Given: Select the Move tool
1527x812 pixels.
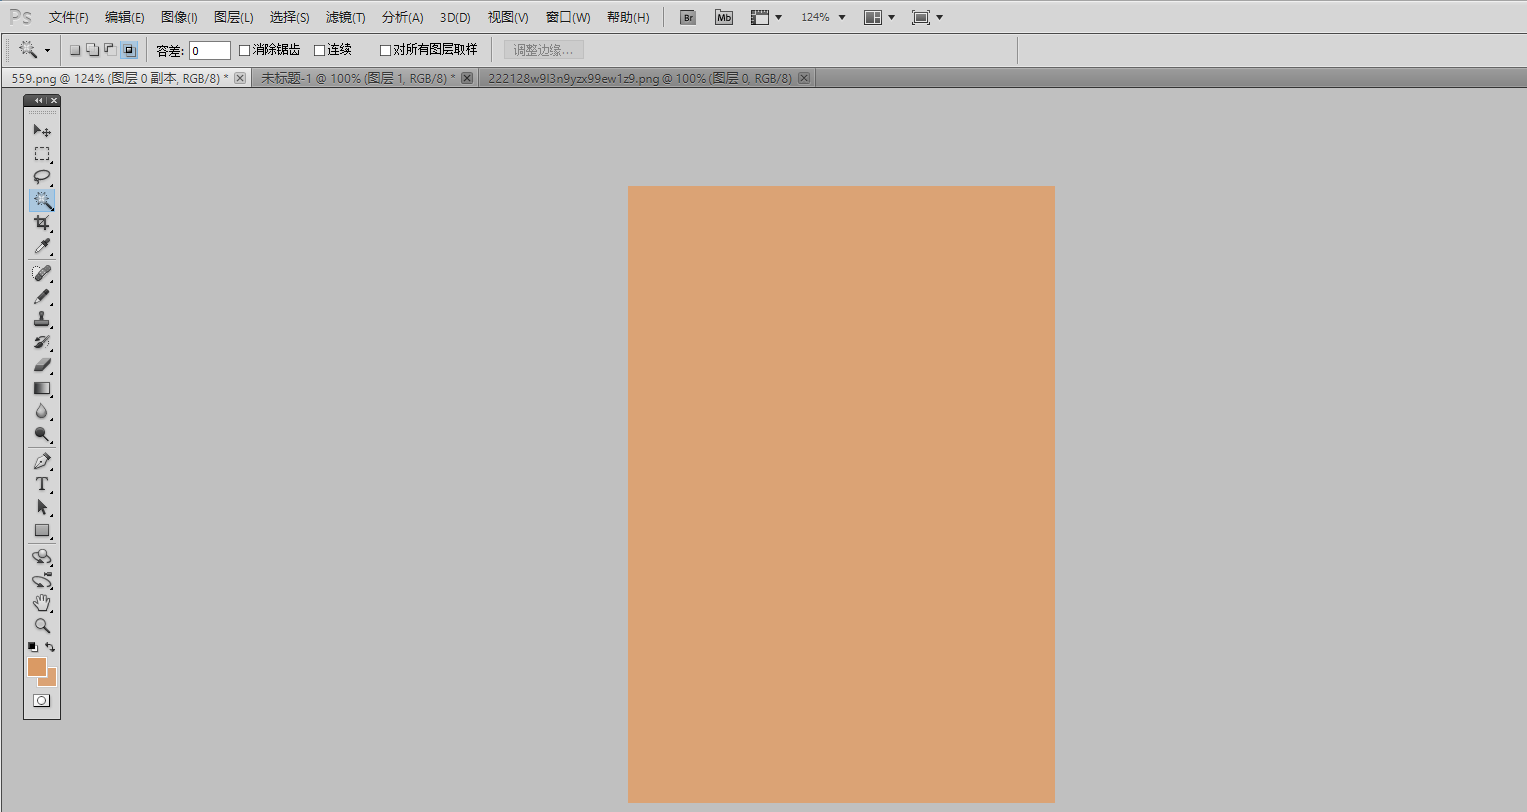Looking at the screenshot, I should [x=42, y=131].
